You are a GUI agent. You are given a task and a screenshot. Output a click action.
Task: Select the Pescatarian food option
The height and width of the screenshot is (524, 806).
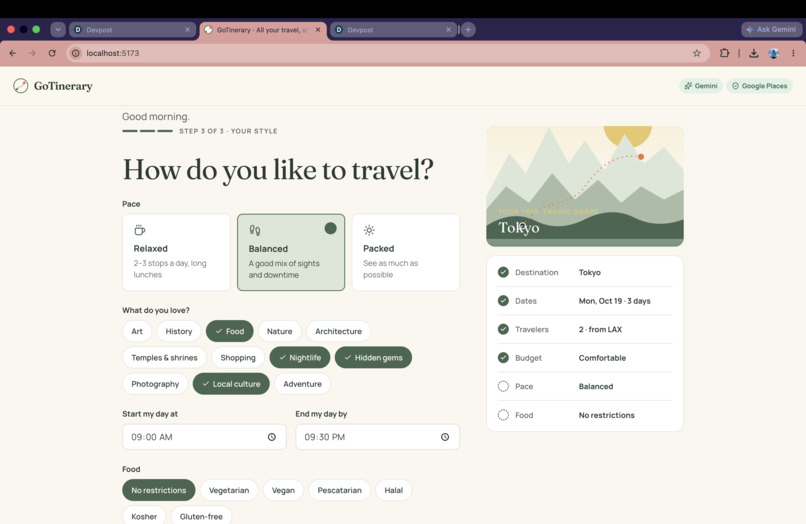[x=340, y=490]
